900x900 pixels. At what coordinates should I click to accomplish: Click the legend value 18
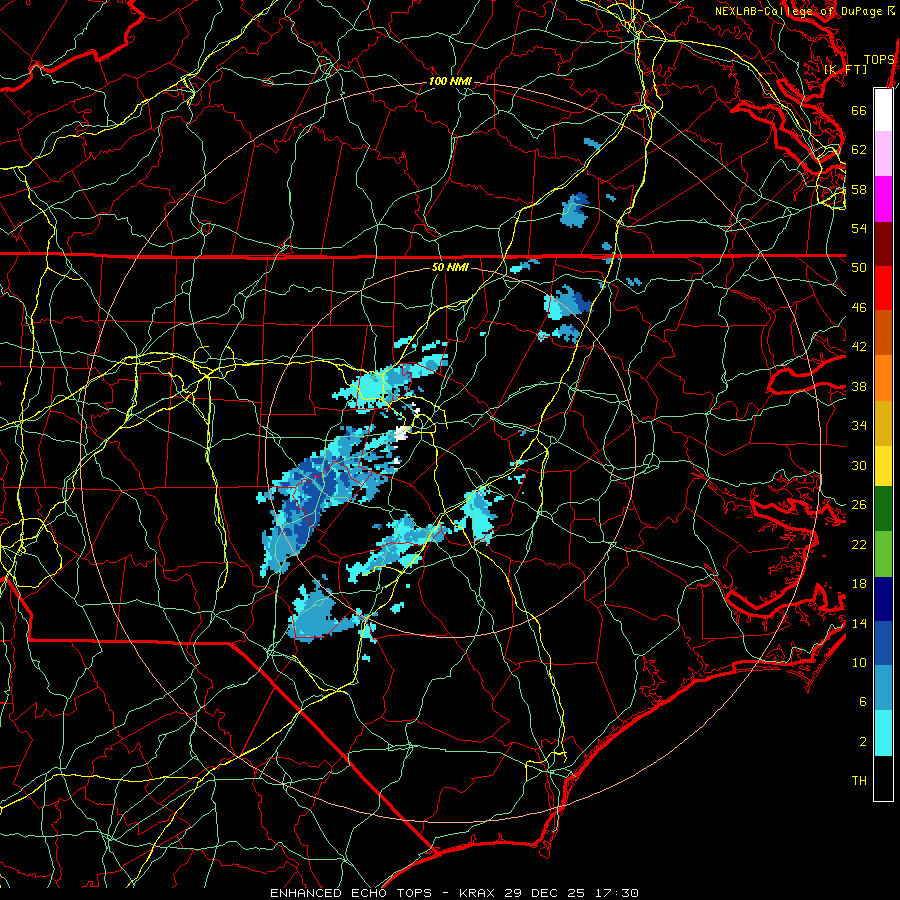coord(859,584)
